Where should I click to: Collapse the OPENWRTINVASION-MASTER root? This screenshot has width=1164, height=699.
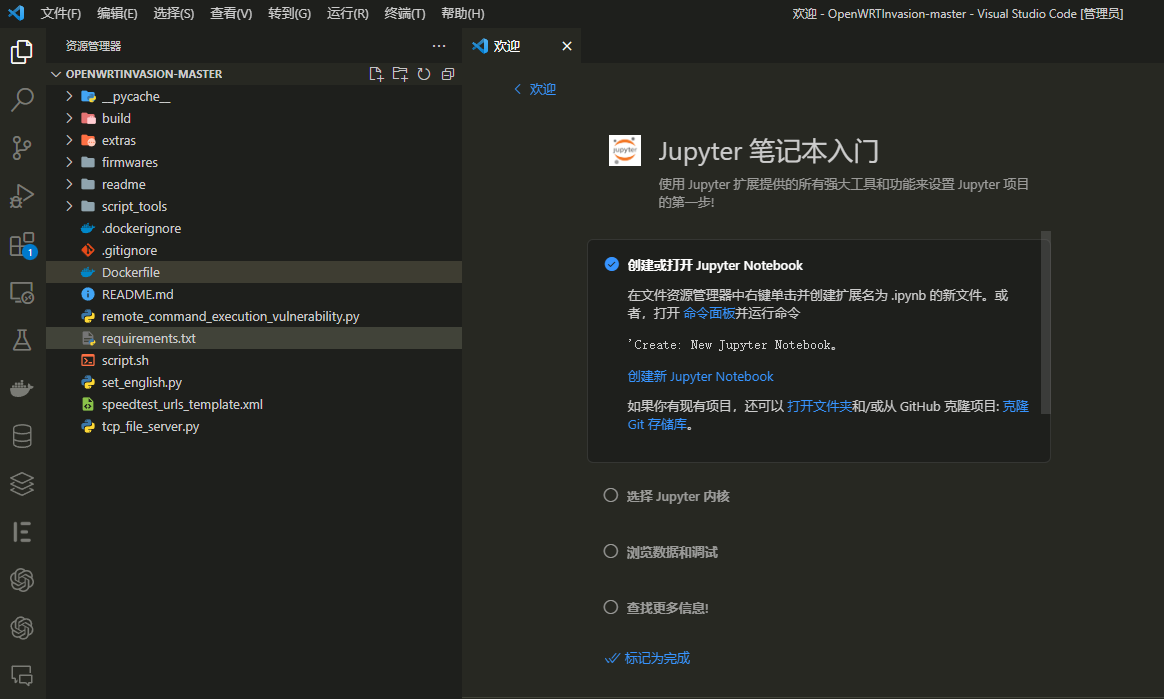point(56,73)
